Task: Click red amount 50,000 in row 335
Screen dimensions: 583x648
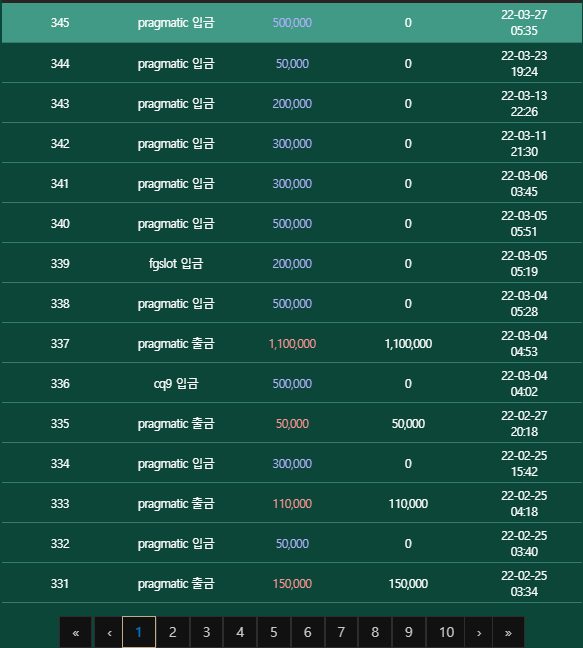Action: click(x=292, y=424)
